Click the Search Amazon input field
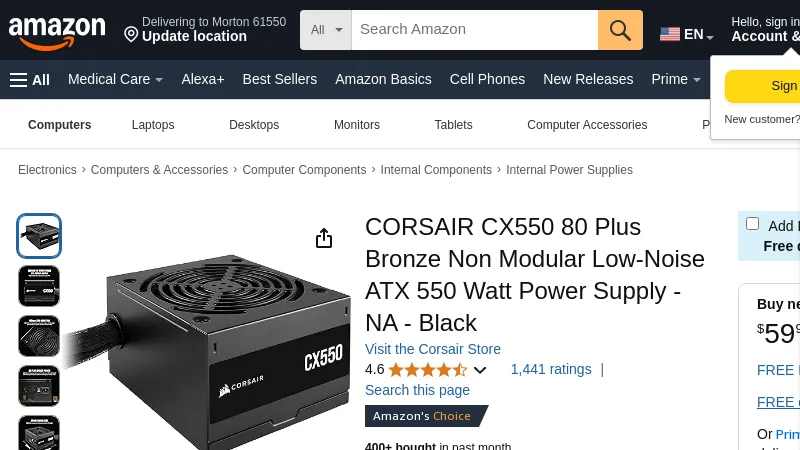 [x=474, y=30]
